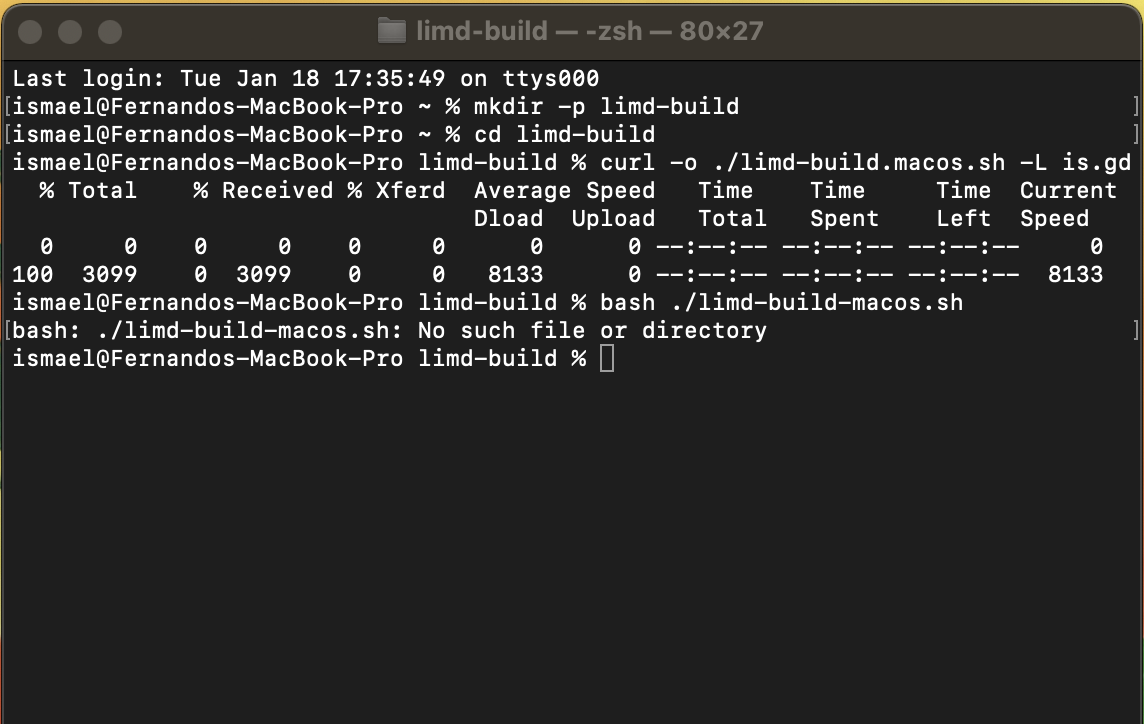Image resolution: width=1144 pixels, height=724 pixels.
Task: Click the limd-build.macos.sh filename text
Action: pyautogui.click(x=850, y=162)
